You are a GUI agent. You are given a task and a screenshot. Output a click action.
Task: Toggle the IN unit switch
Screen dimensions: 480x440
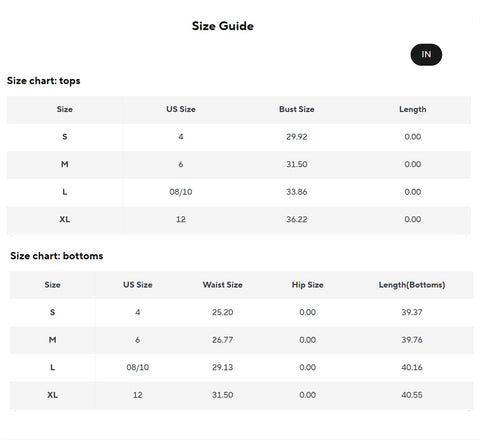[426, 55]
